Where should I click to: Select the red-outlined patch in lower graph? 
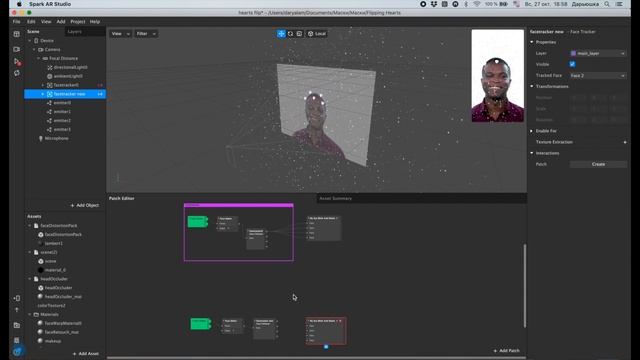pyautogui.click(x=326, y=331)
